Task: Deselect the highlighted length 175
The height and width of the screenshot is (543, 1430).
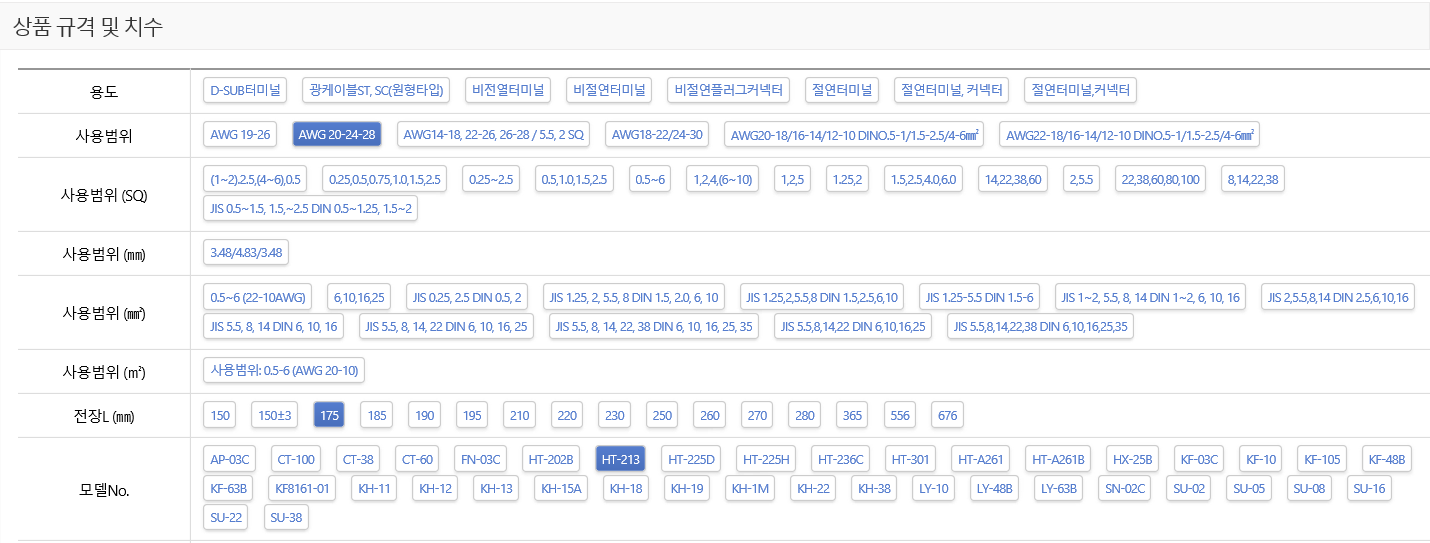Action: [329, 414]
